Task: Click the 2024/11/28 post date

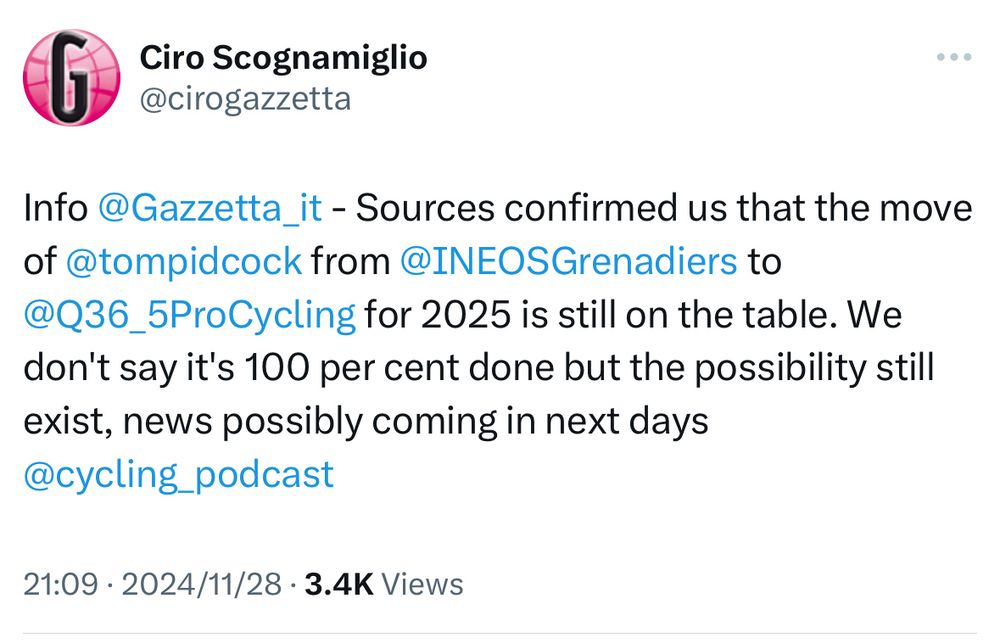Action: [200, 584]
